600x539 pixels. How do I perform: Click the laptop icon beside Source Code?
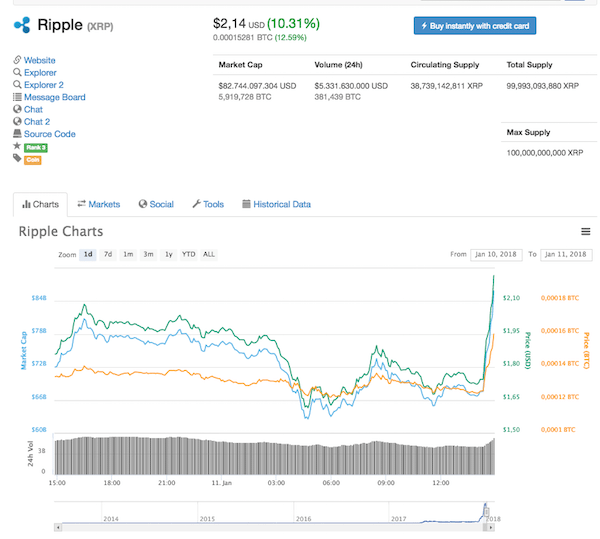click(x=17, y=134)
